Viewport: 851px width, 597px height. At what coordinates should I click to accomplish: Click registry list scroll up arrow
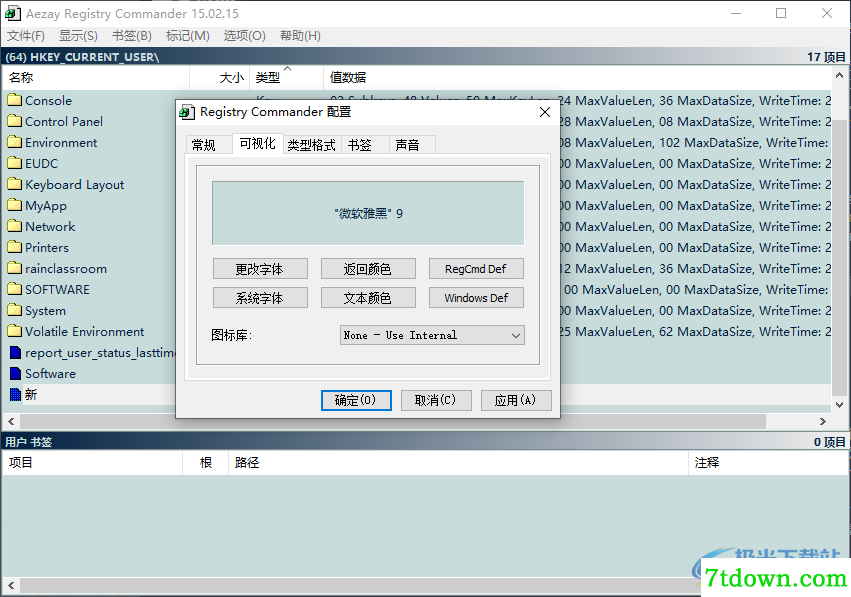click(839, 75)
